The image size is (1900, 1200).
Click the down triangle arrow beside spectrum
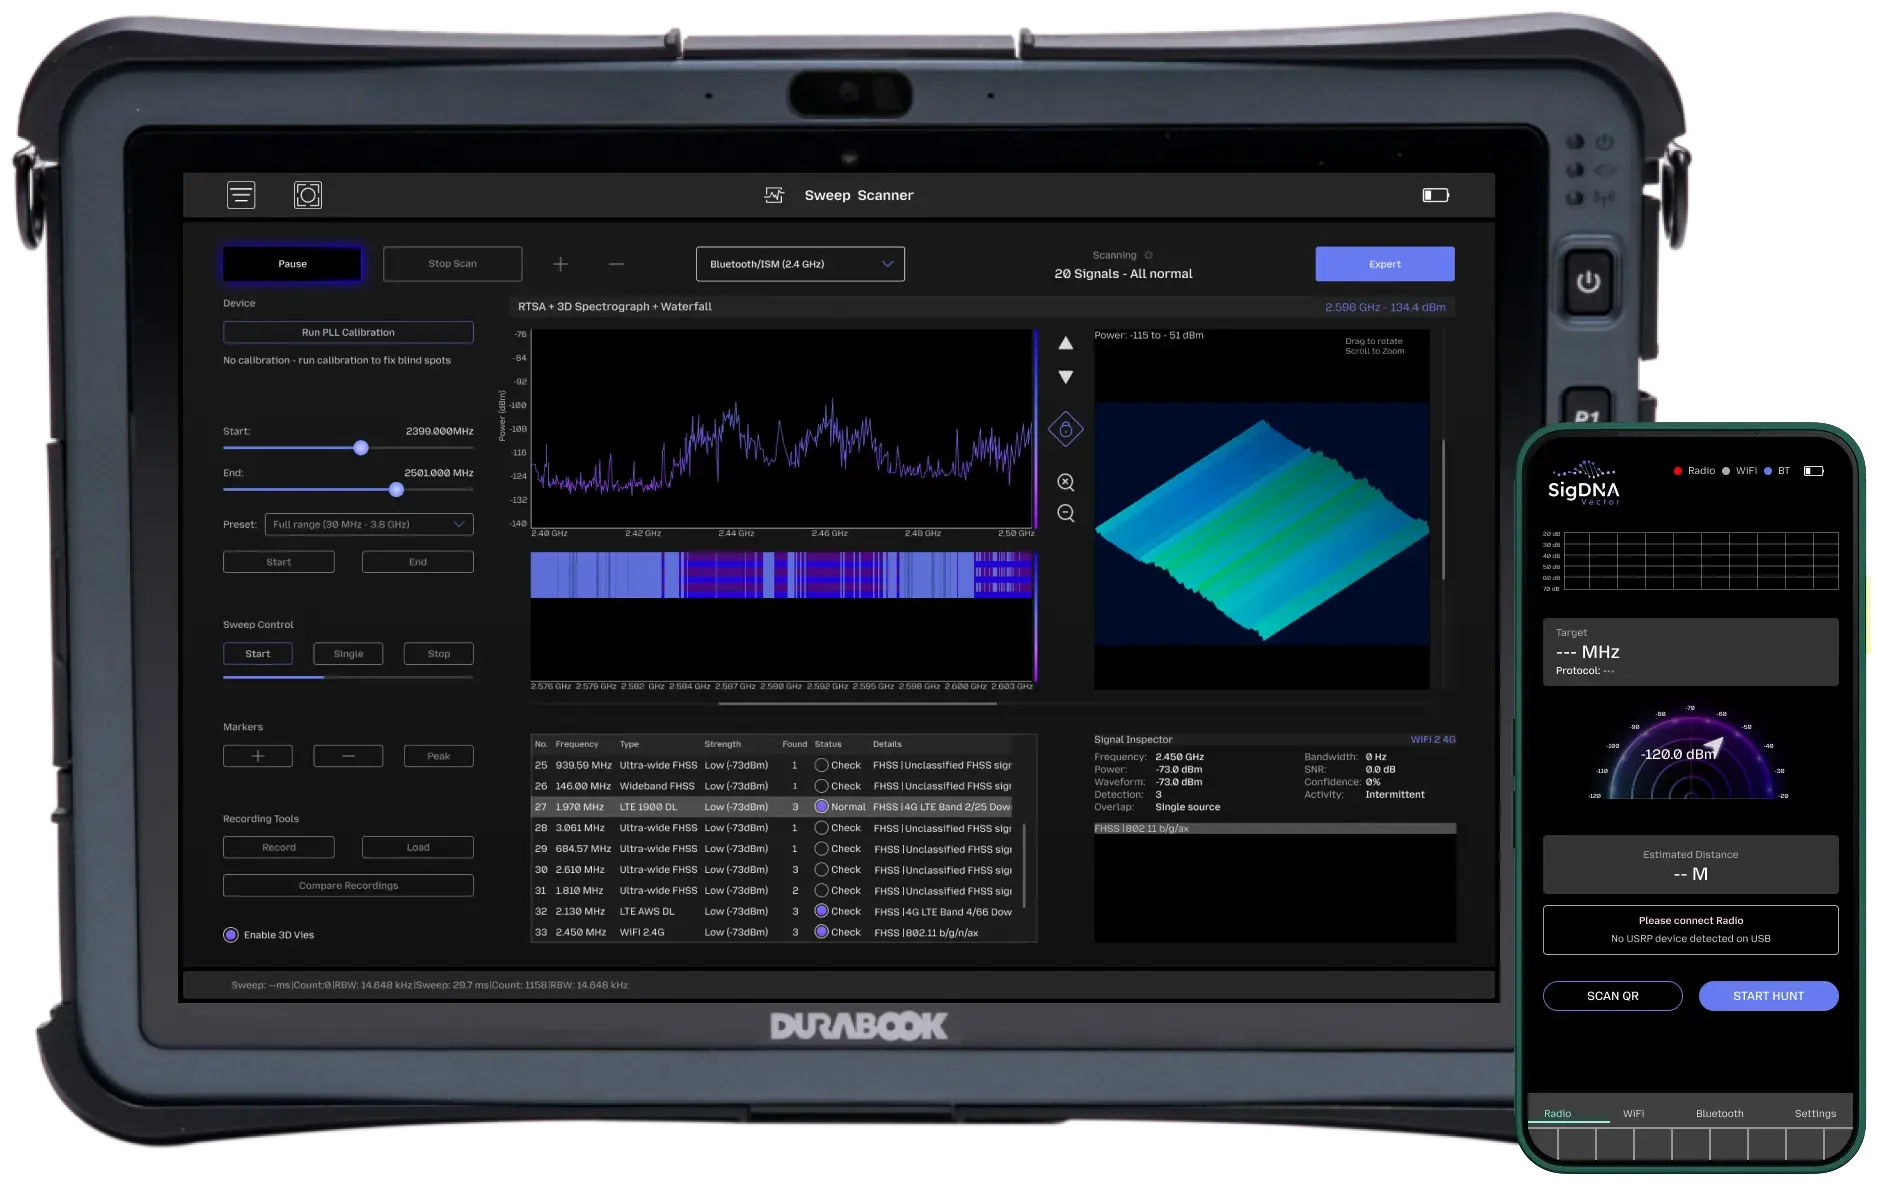pos(1066,377)
